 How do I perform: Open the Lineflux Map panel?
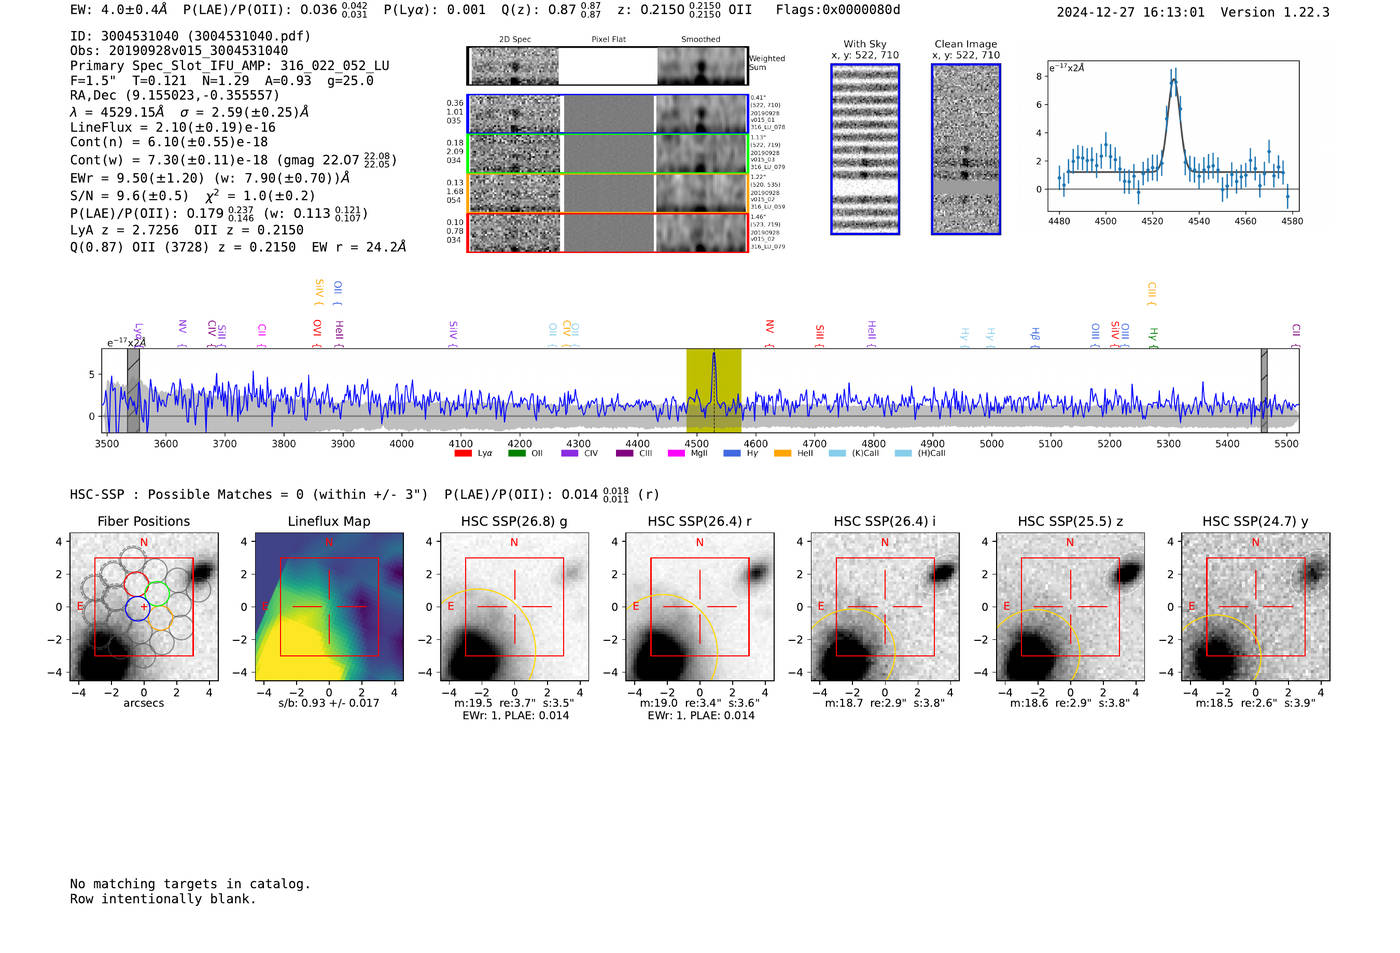(x=329, y=607)
